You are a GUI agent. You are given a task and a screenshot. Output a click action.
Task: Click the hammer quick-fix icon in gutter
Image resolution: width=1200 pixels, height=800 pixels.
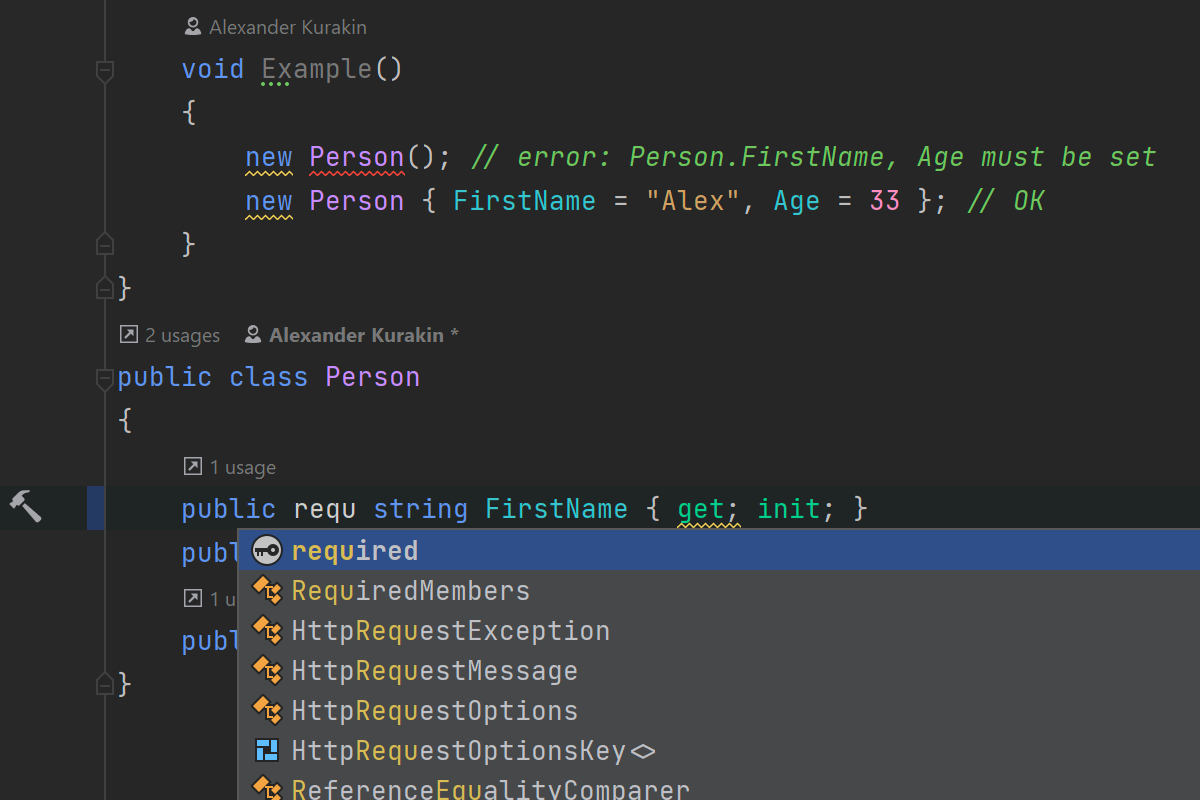25,506
